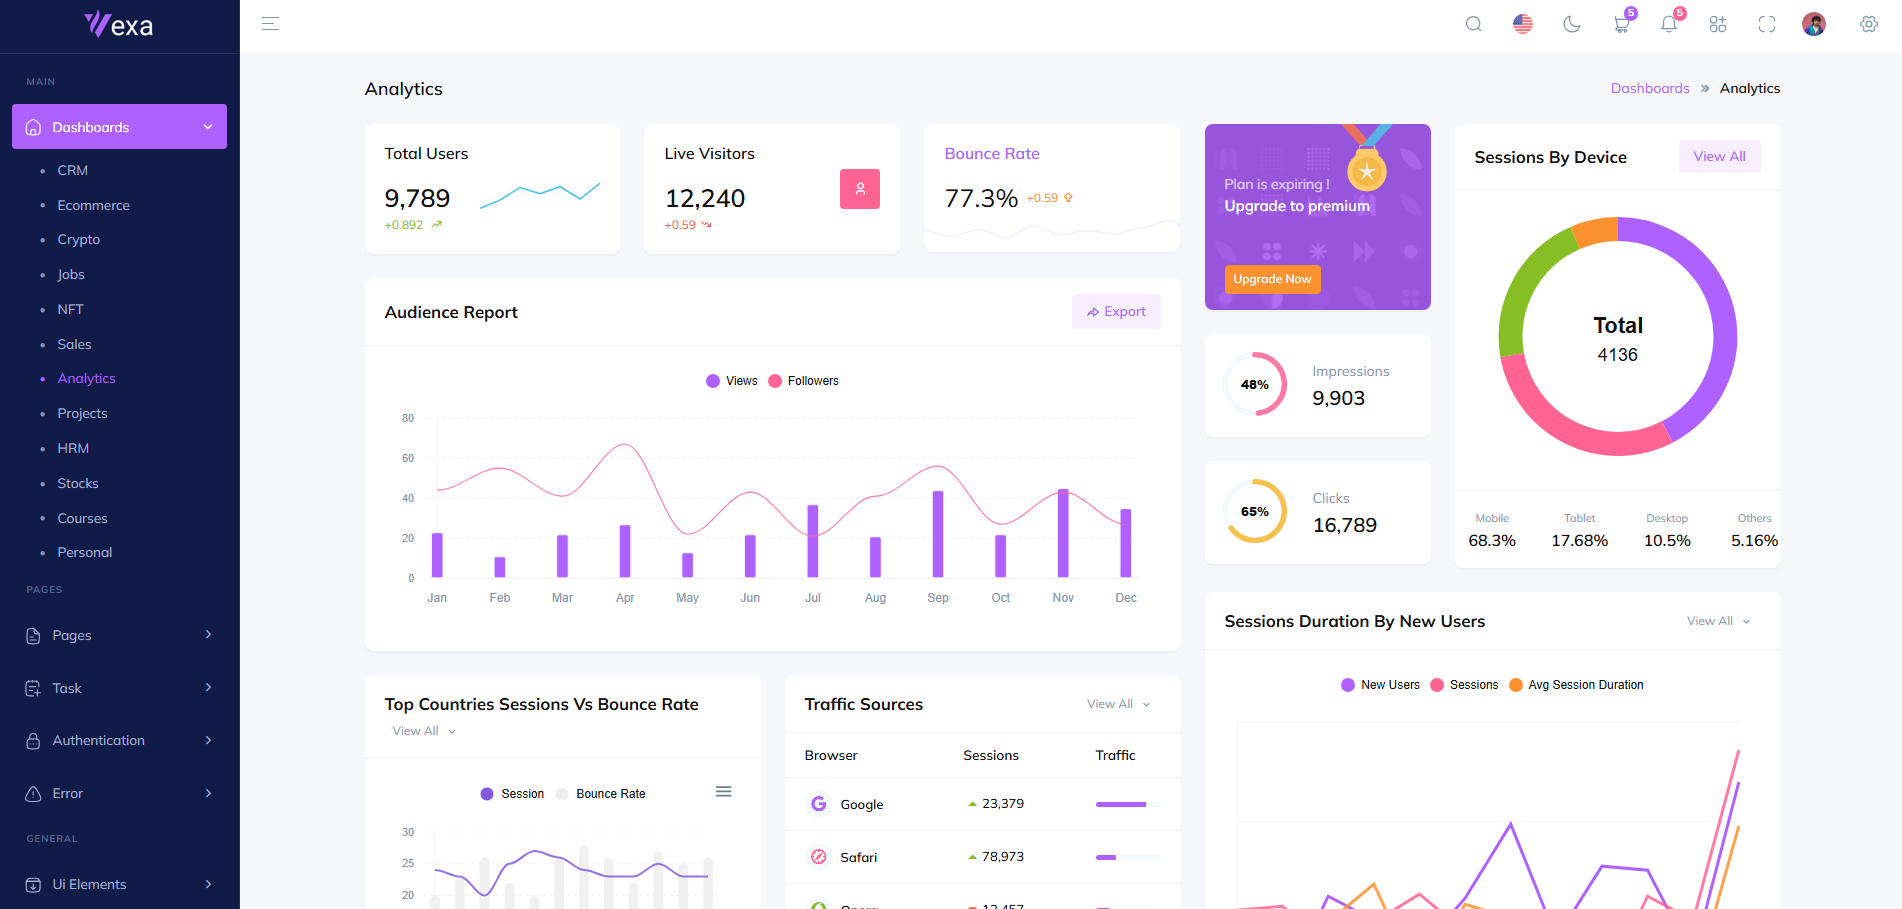The height and width of the screenshot is (909, 1902).
Task: Open search using the magnifier icon
Action: pos(1473,24)
